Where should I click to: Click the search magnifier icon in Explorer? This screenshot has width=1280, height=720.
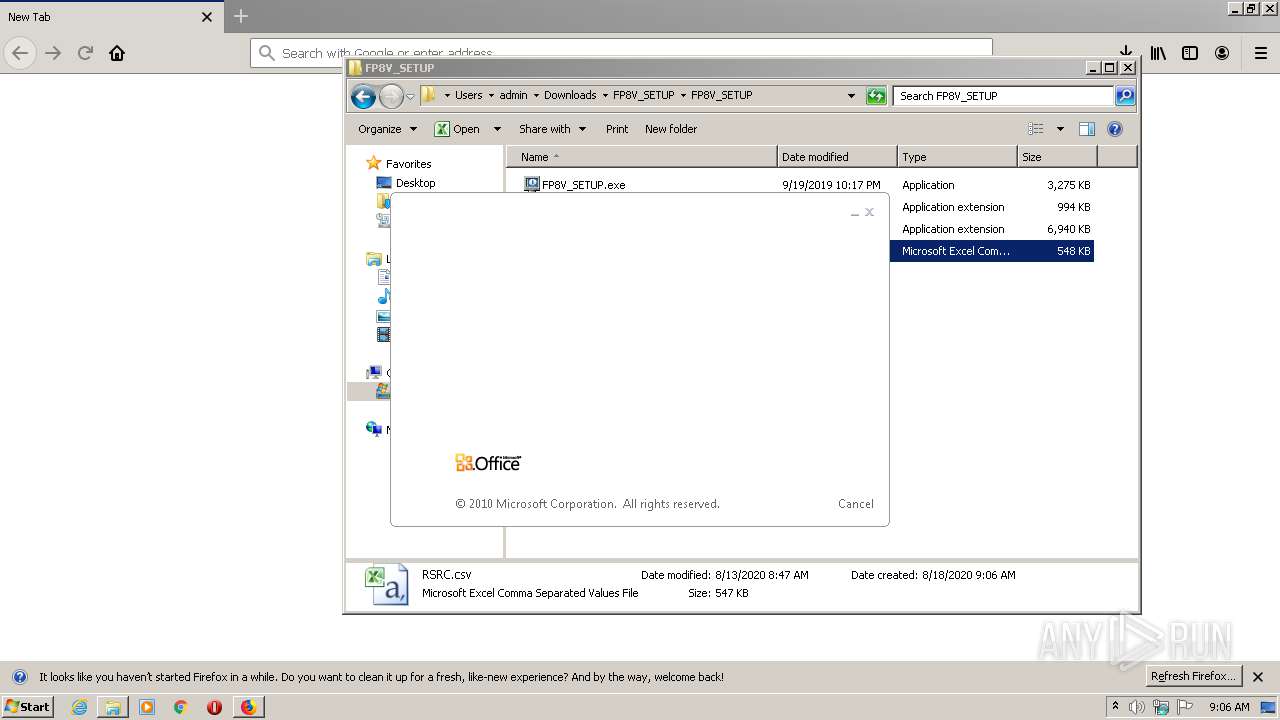pos(1125,96)
